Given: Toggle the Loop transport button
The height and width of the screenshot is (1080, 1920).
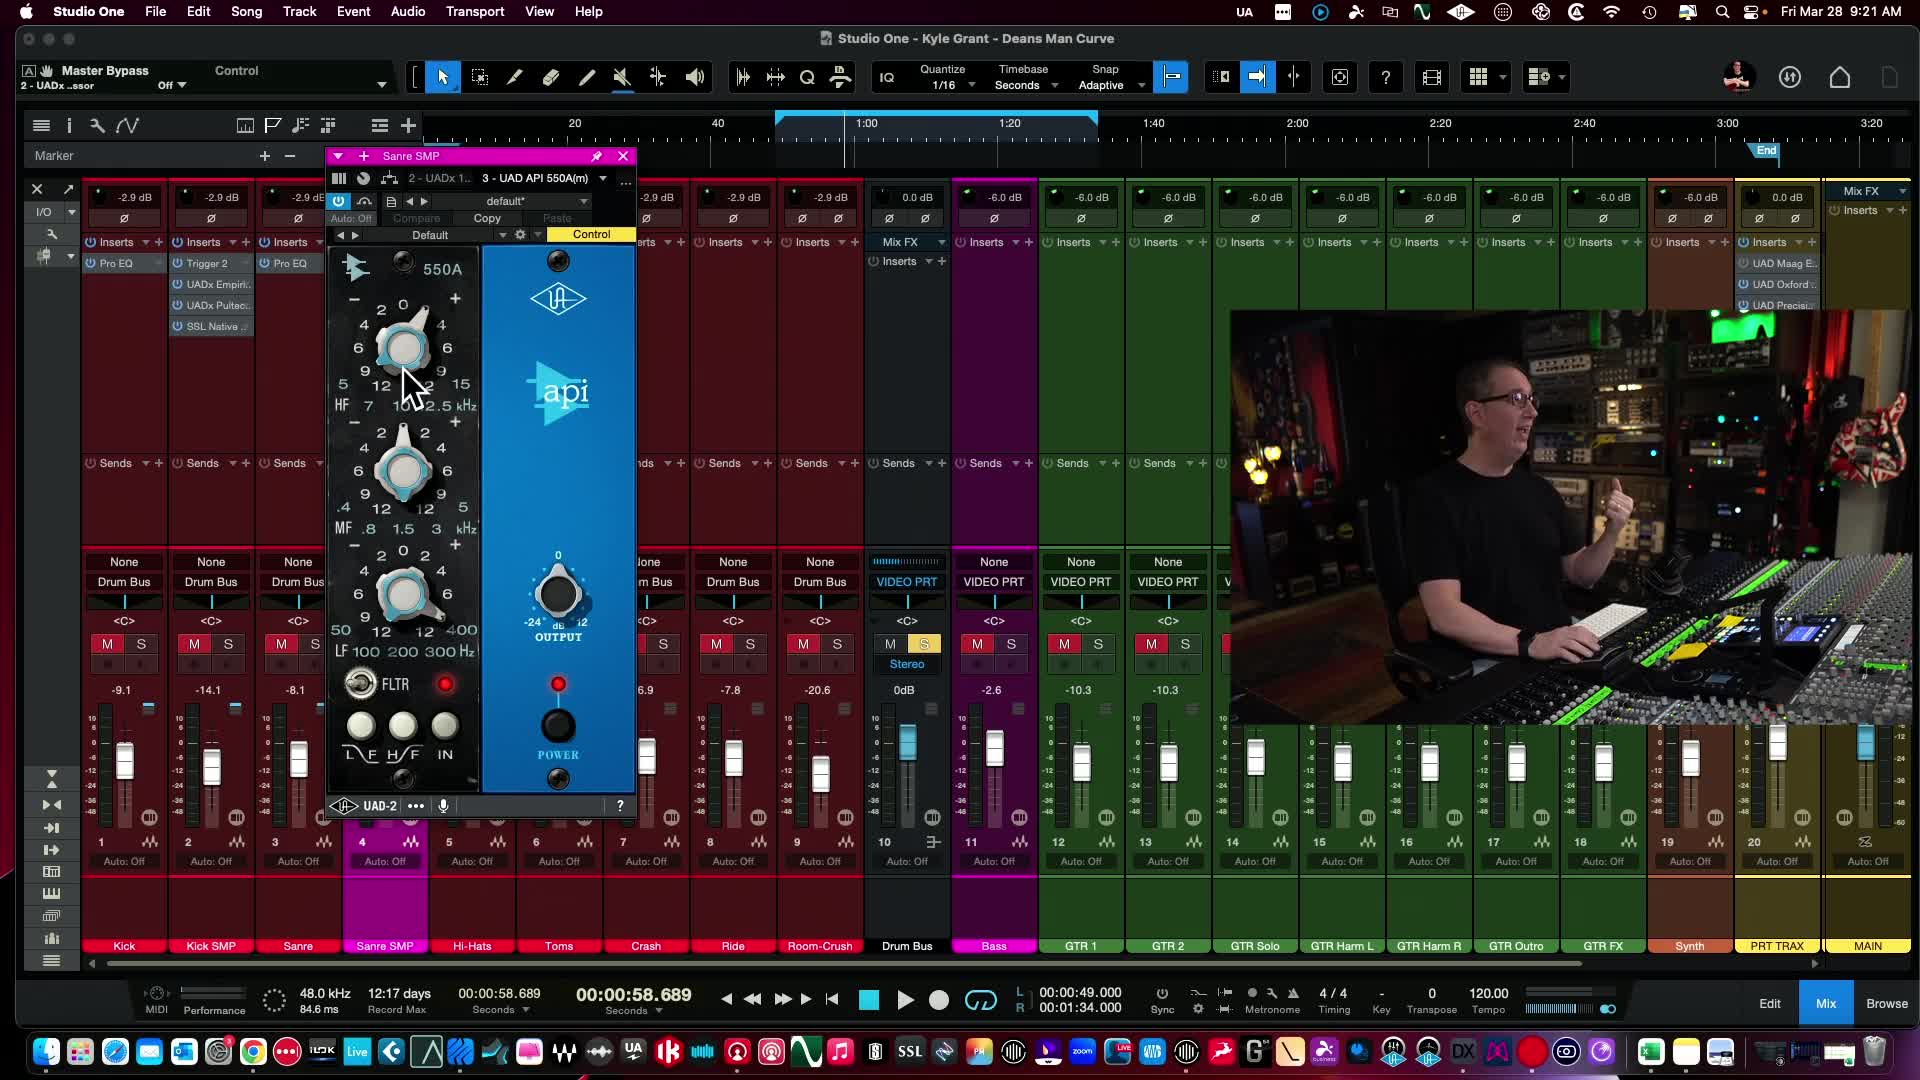Looking at the screenshot, I should click(x=981, y=1000).
